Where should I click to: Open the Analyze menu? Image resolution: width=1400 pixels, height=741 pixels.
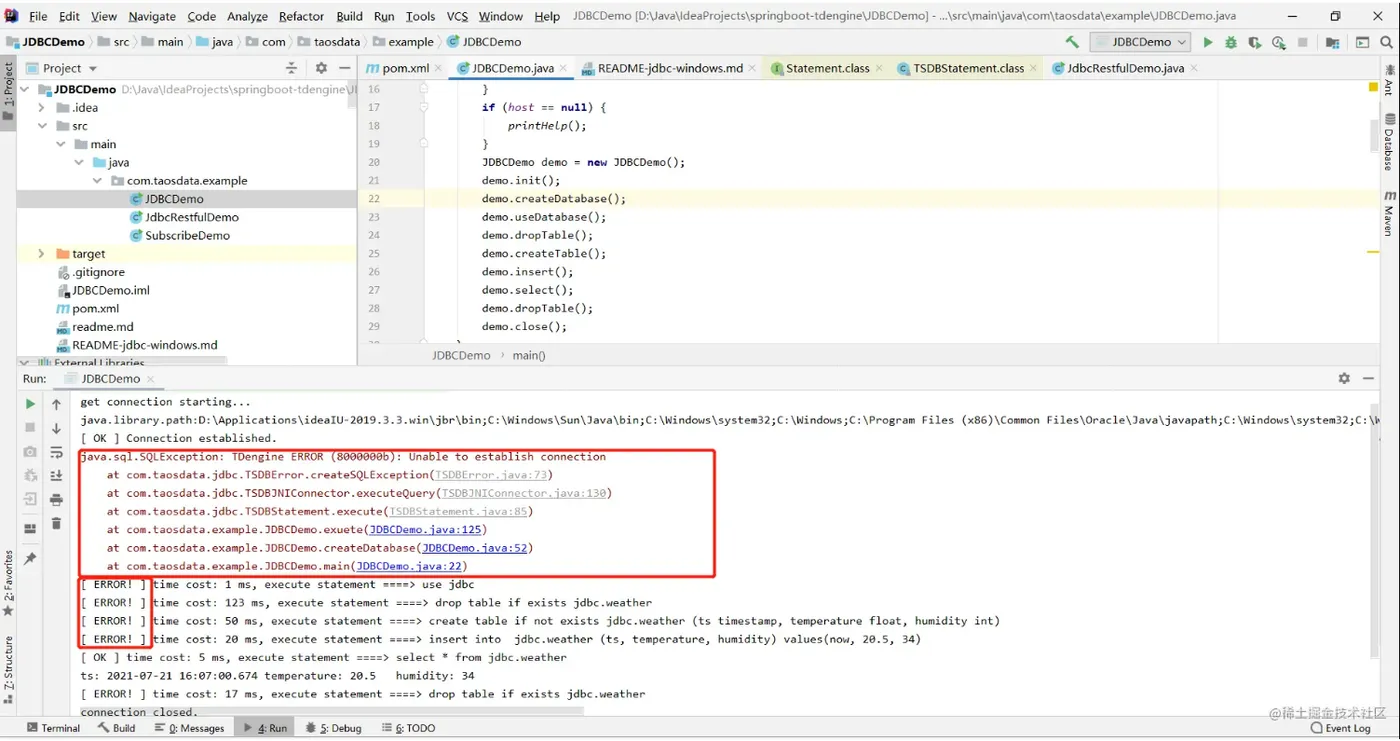click(247, 16)
